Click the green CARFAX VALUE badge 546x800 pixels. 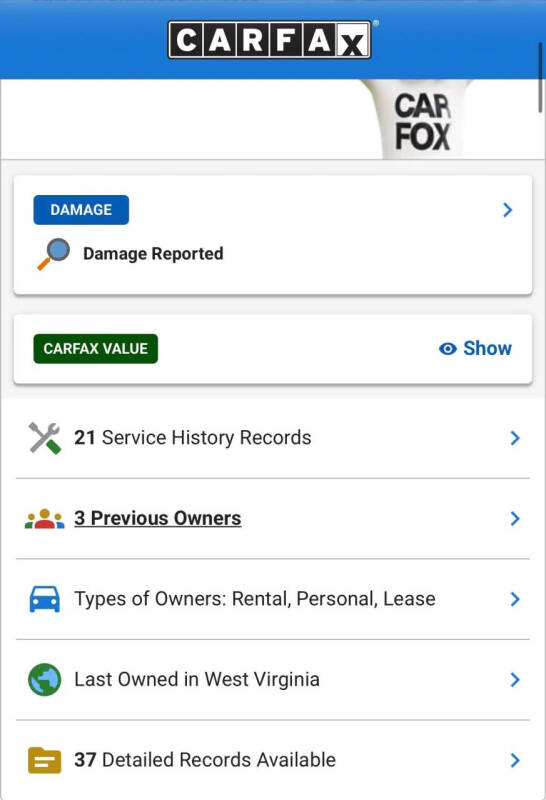pos(95,348)
